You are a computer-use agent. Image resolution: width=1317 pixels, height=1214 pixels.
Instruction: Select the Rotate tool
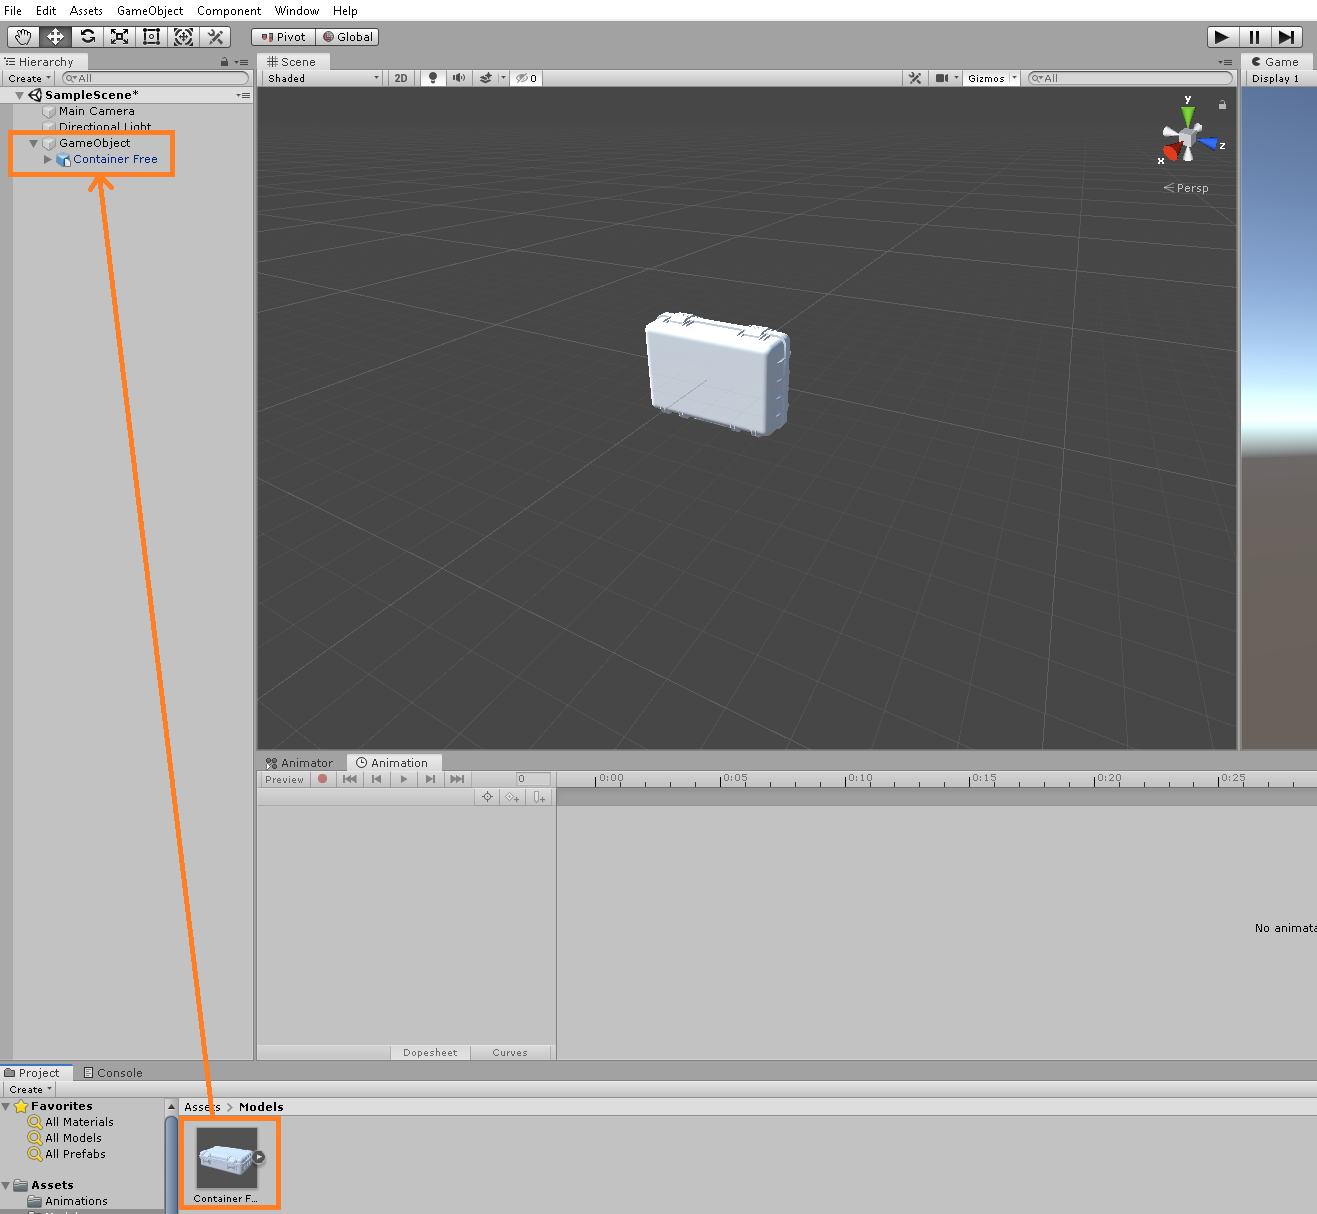click(87, 36)
